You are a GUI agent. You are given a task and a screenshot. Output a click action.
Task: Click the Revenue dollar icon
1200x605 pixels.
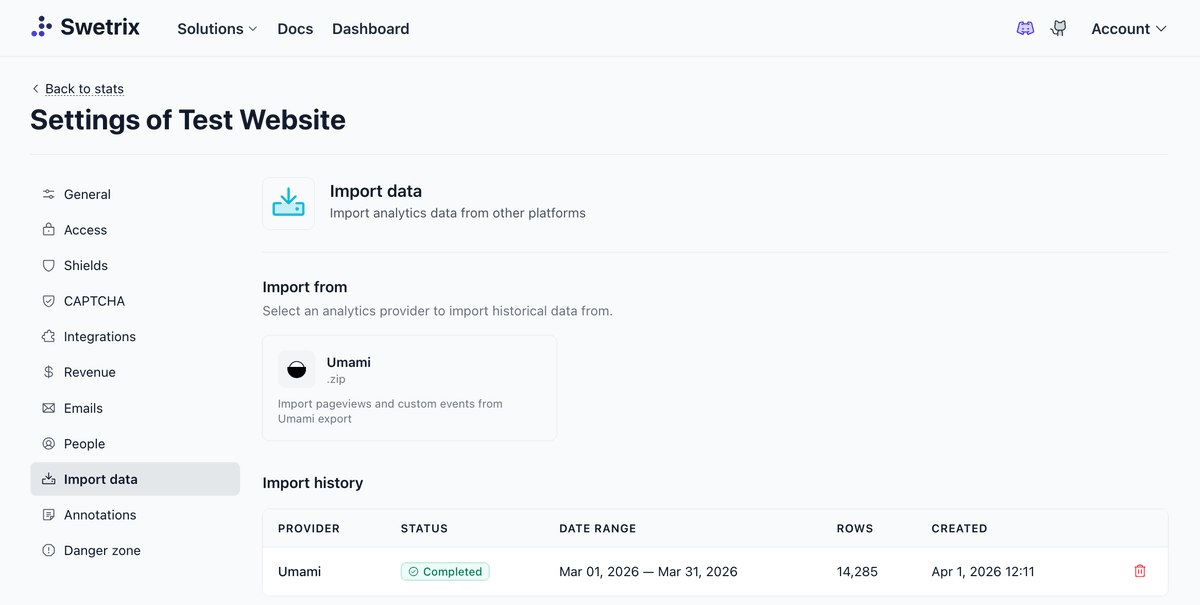click(48, 372)
